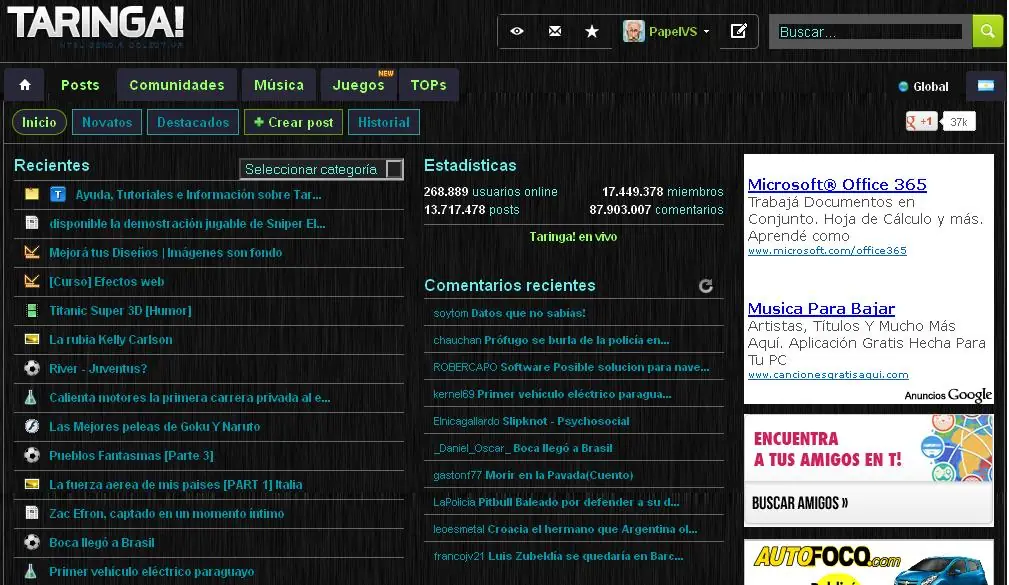
Task: Click the Anuncios Google label
Action: (x=948, y=395)
